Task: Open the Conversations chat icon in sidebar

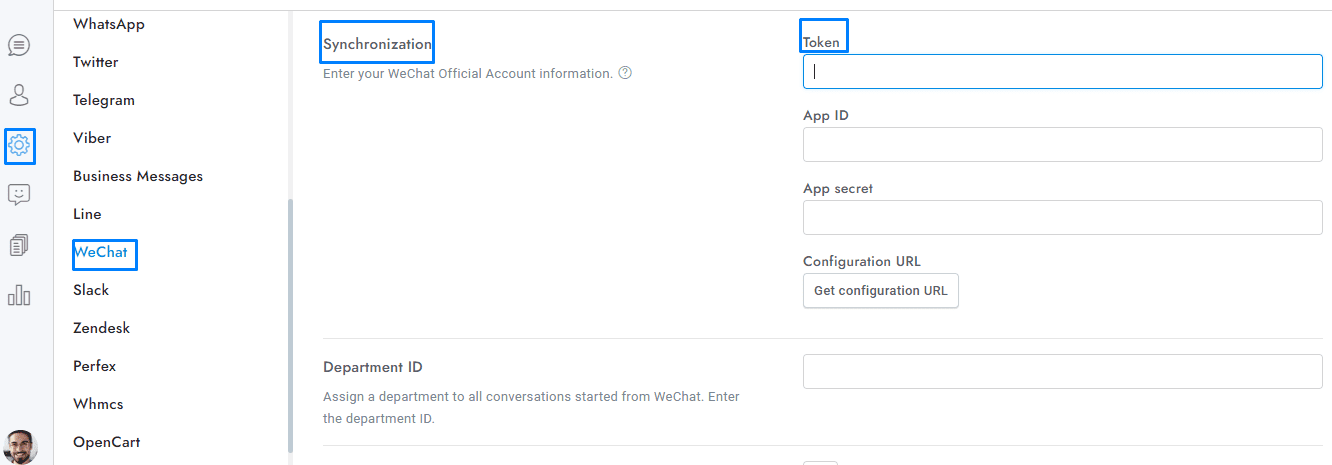Action: [19, 45]
